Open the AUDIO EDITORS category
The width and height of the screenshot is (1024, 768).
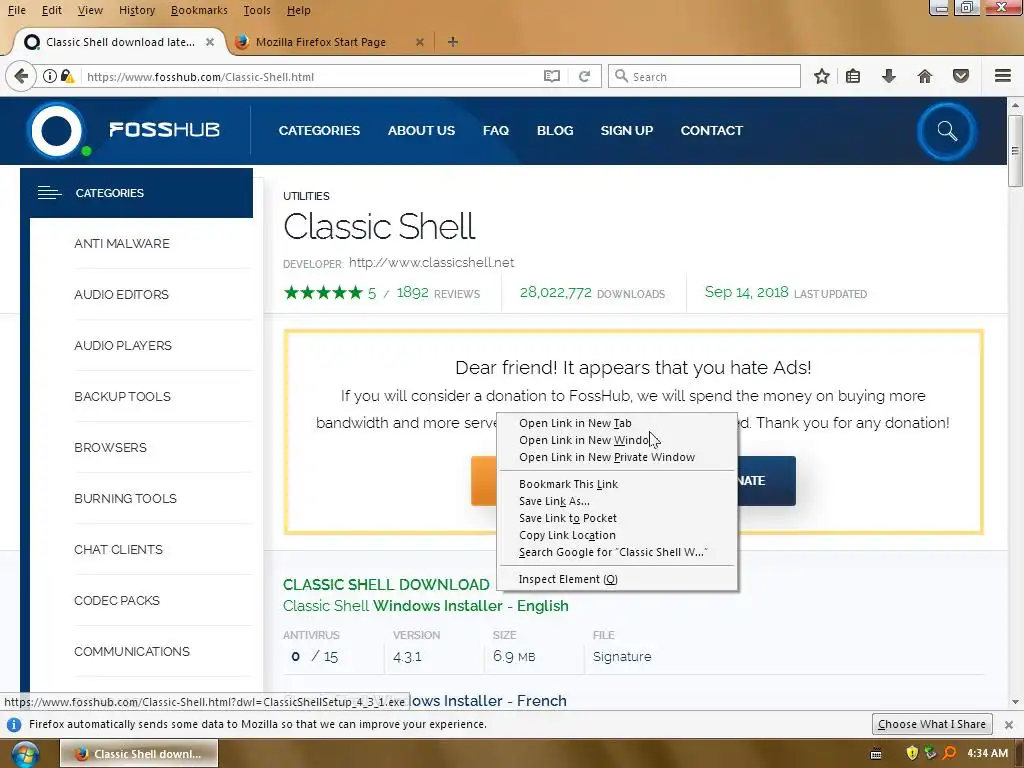121,295
